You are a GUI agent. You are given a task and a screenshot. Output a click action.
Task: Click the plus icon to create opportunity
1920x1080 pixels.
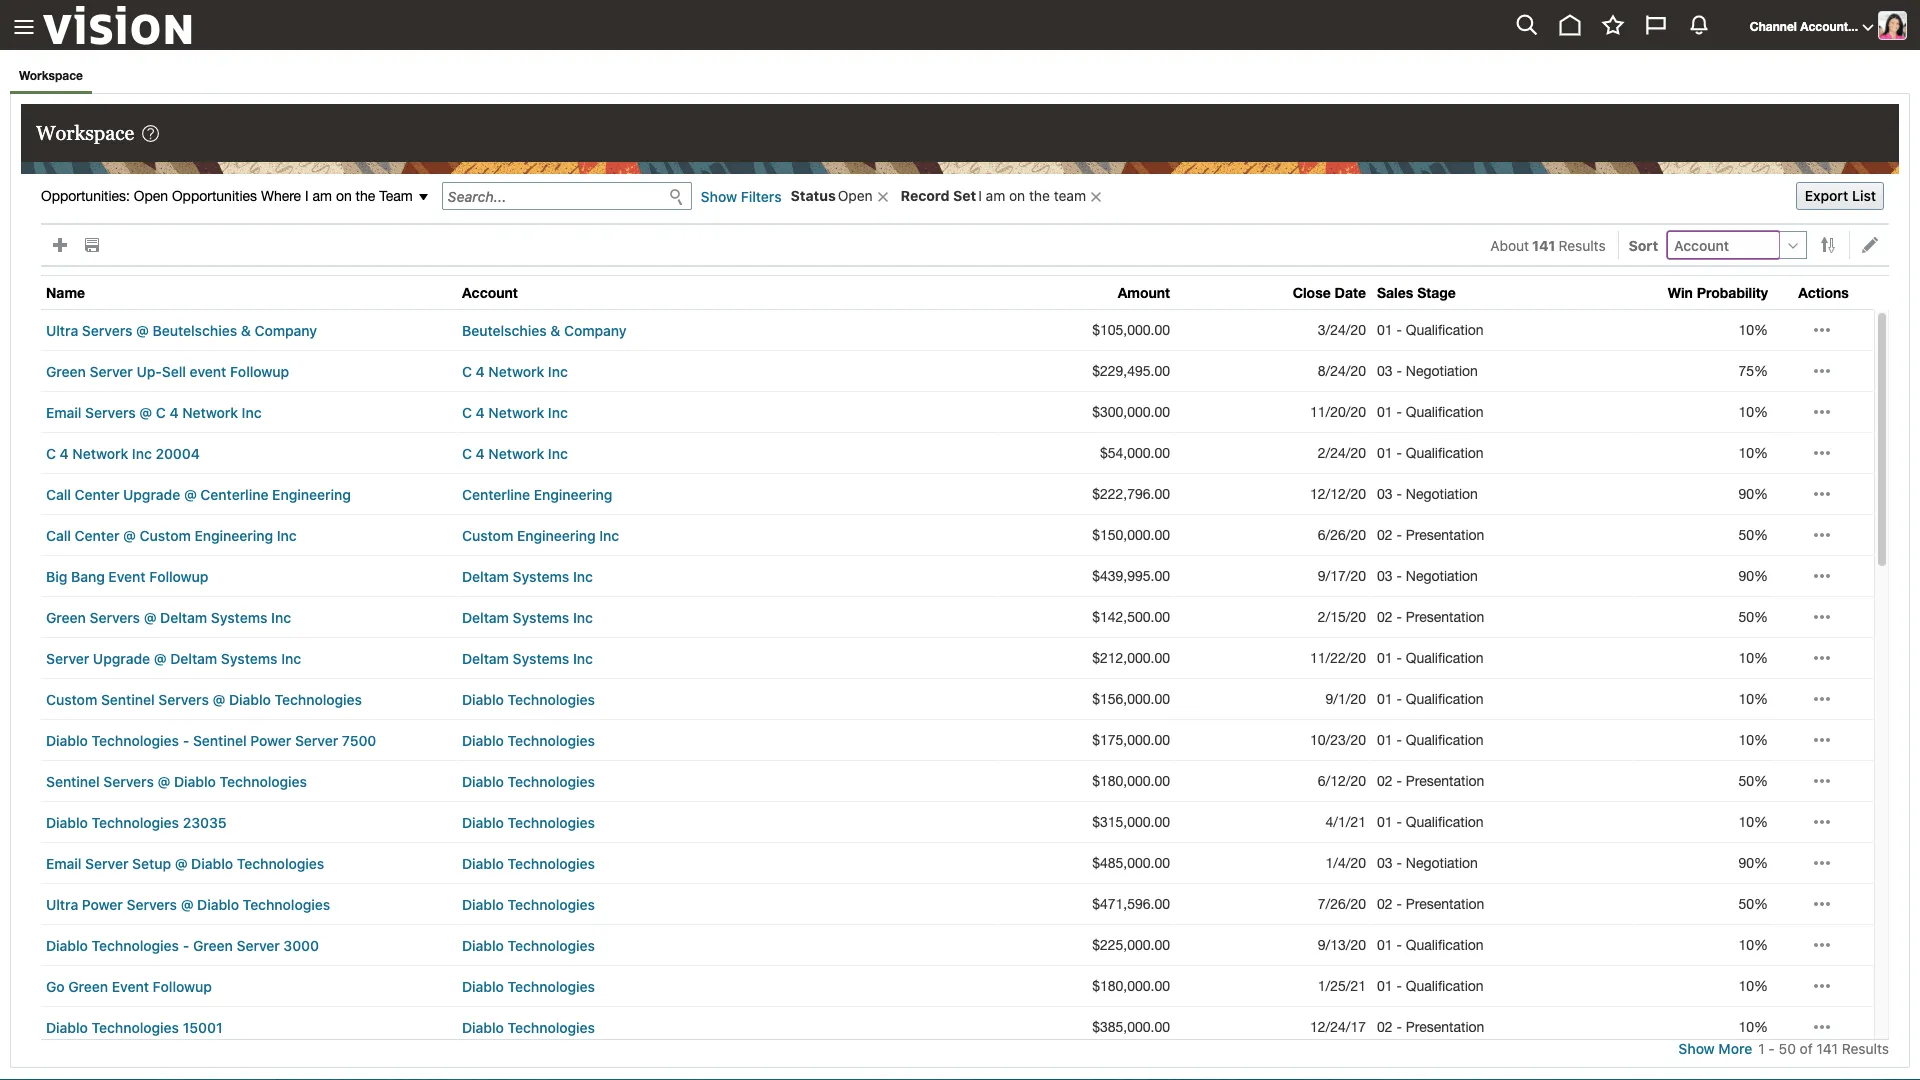(60, 245)
